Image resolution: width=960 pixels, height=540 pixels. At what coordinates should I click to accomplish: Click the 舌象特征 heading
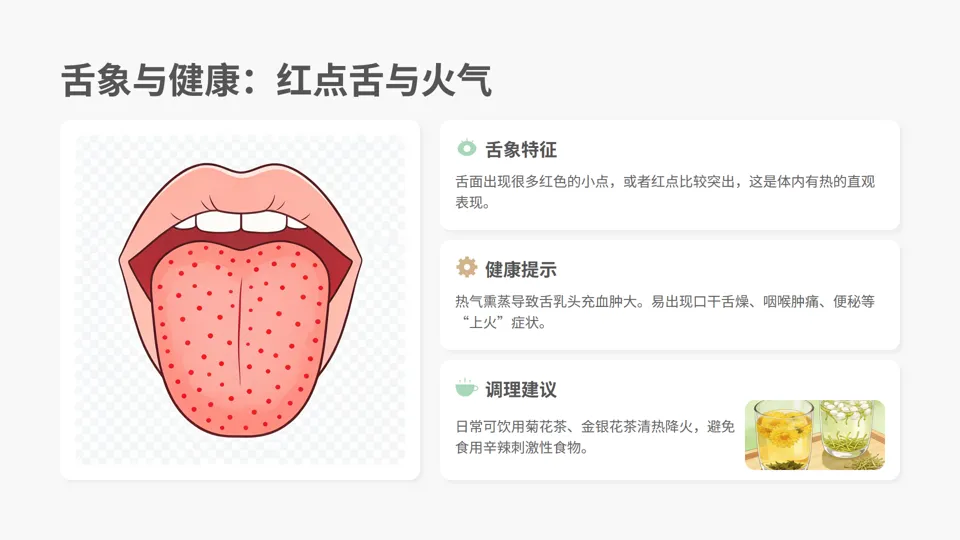pyautogui.click(x=521, y=149)
